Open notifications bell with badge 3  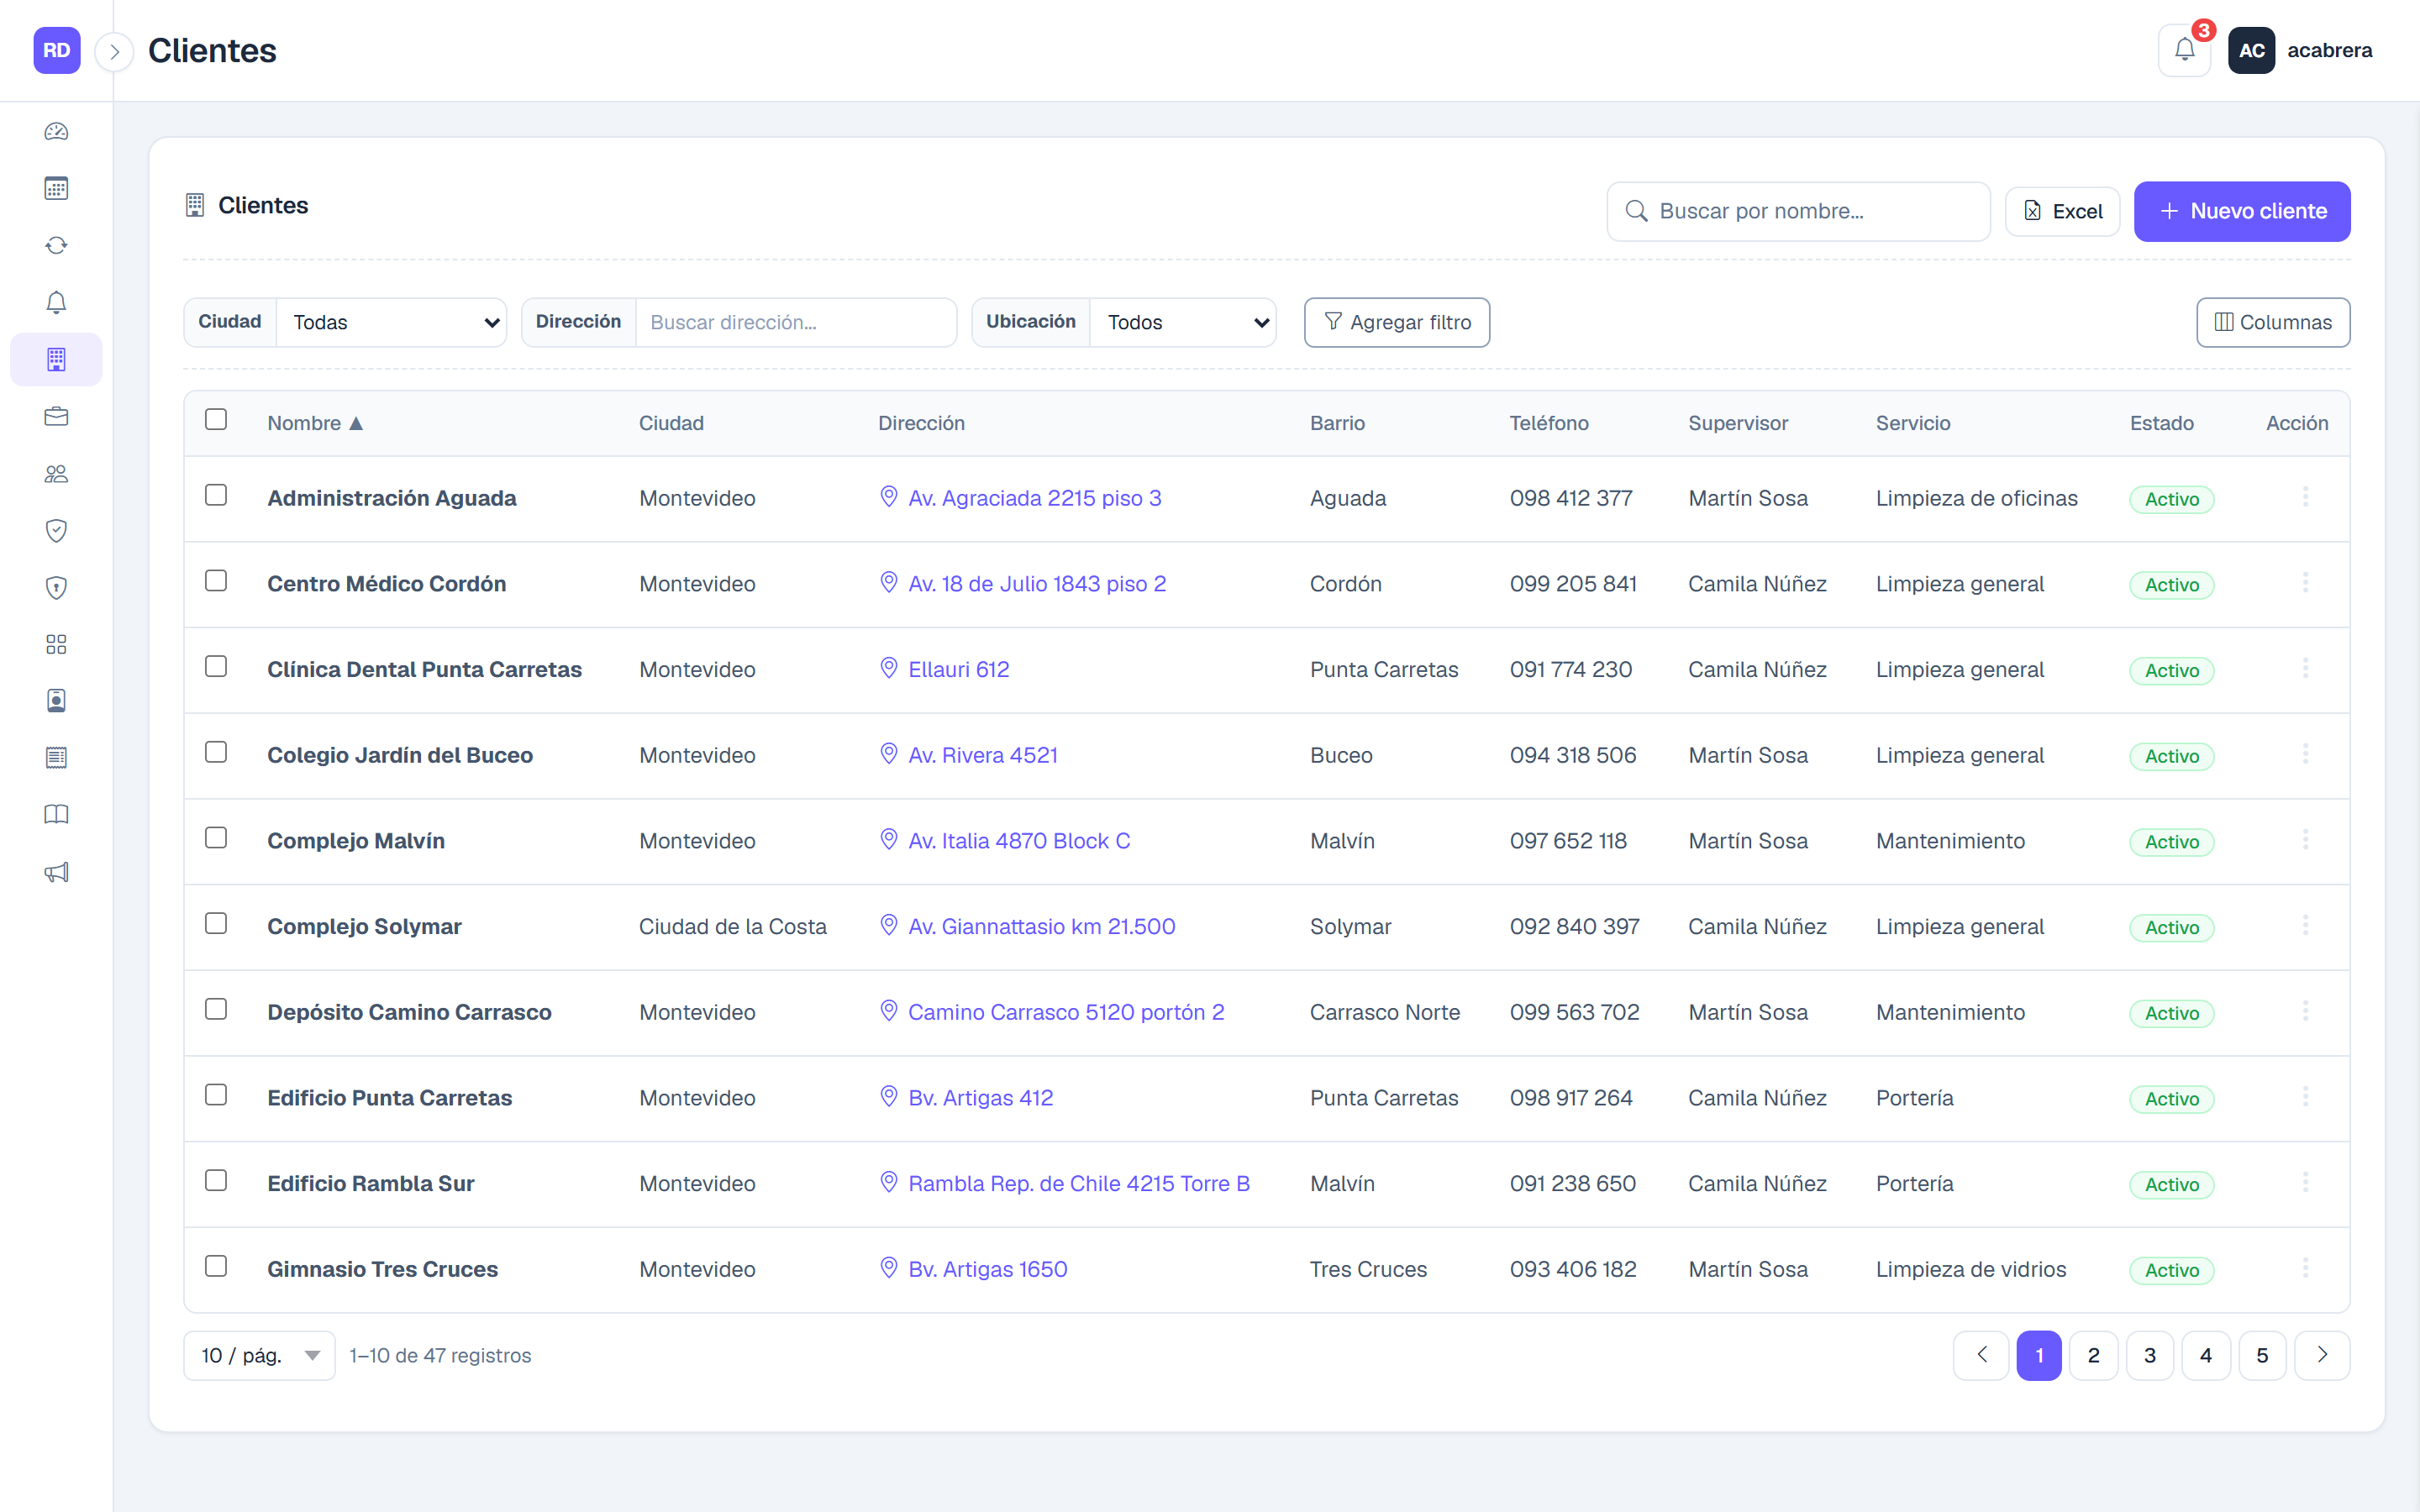click(2185, 50)
